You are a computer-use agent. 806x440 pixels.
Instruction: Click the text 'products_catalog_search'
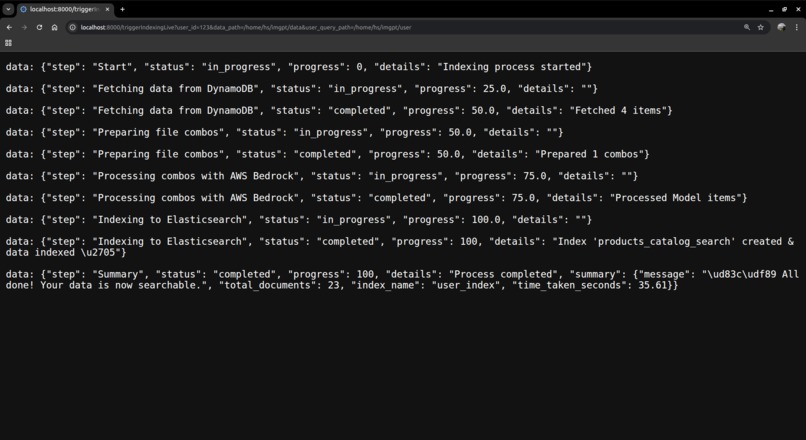coord(663,242)
